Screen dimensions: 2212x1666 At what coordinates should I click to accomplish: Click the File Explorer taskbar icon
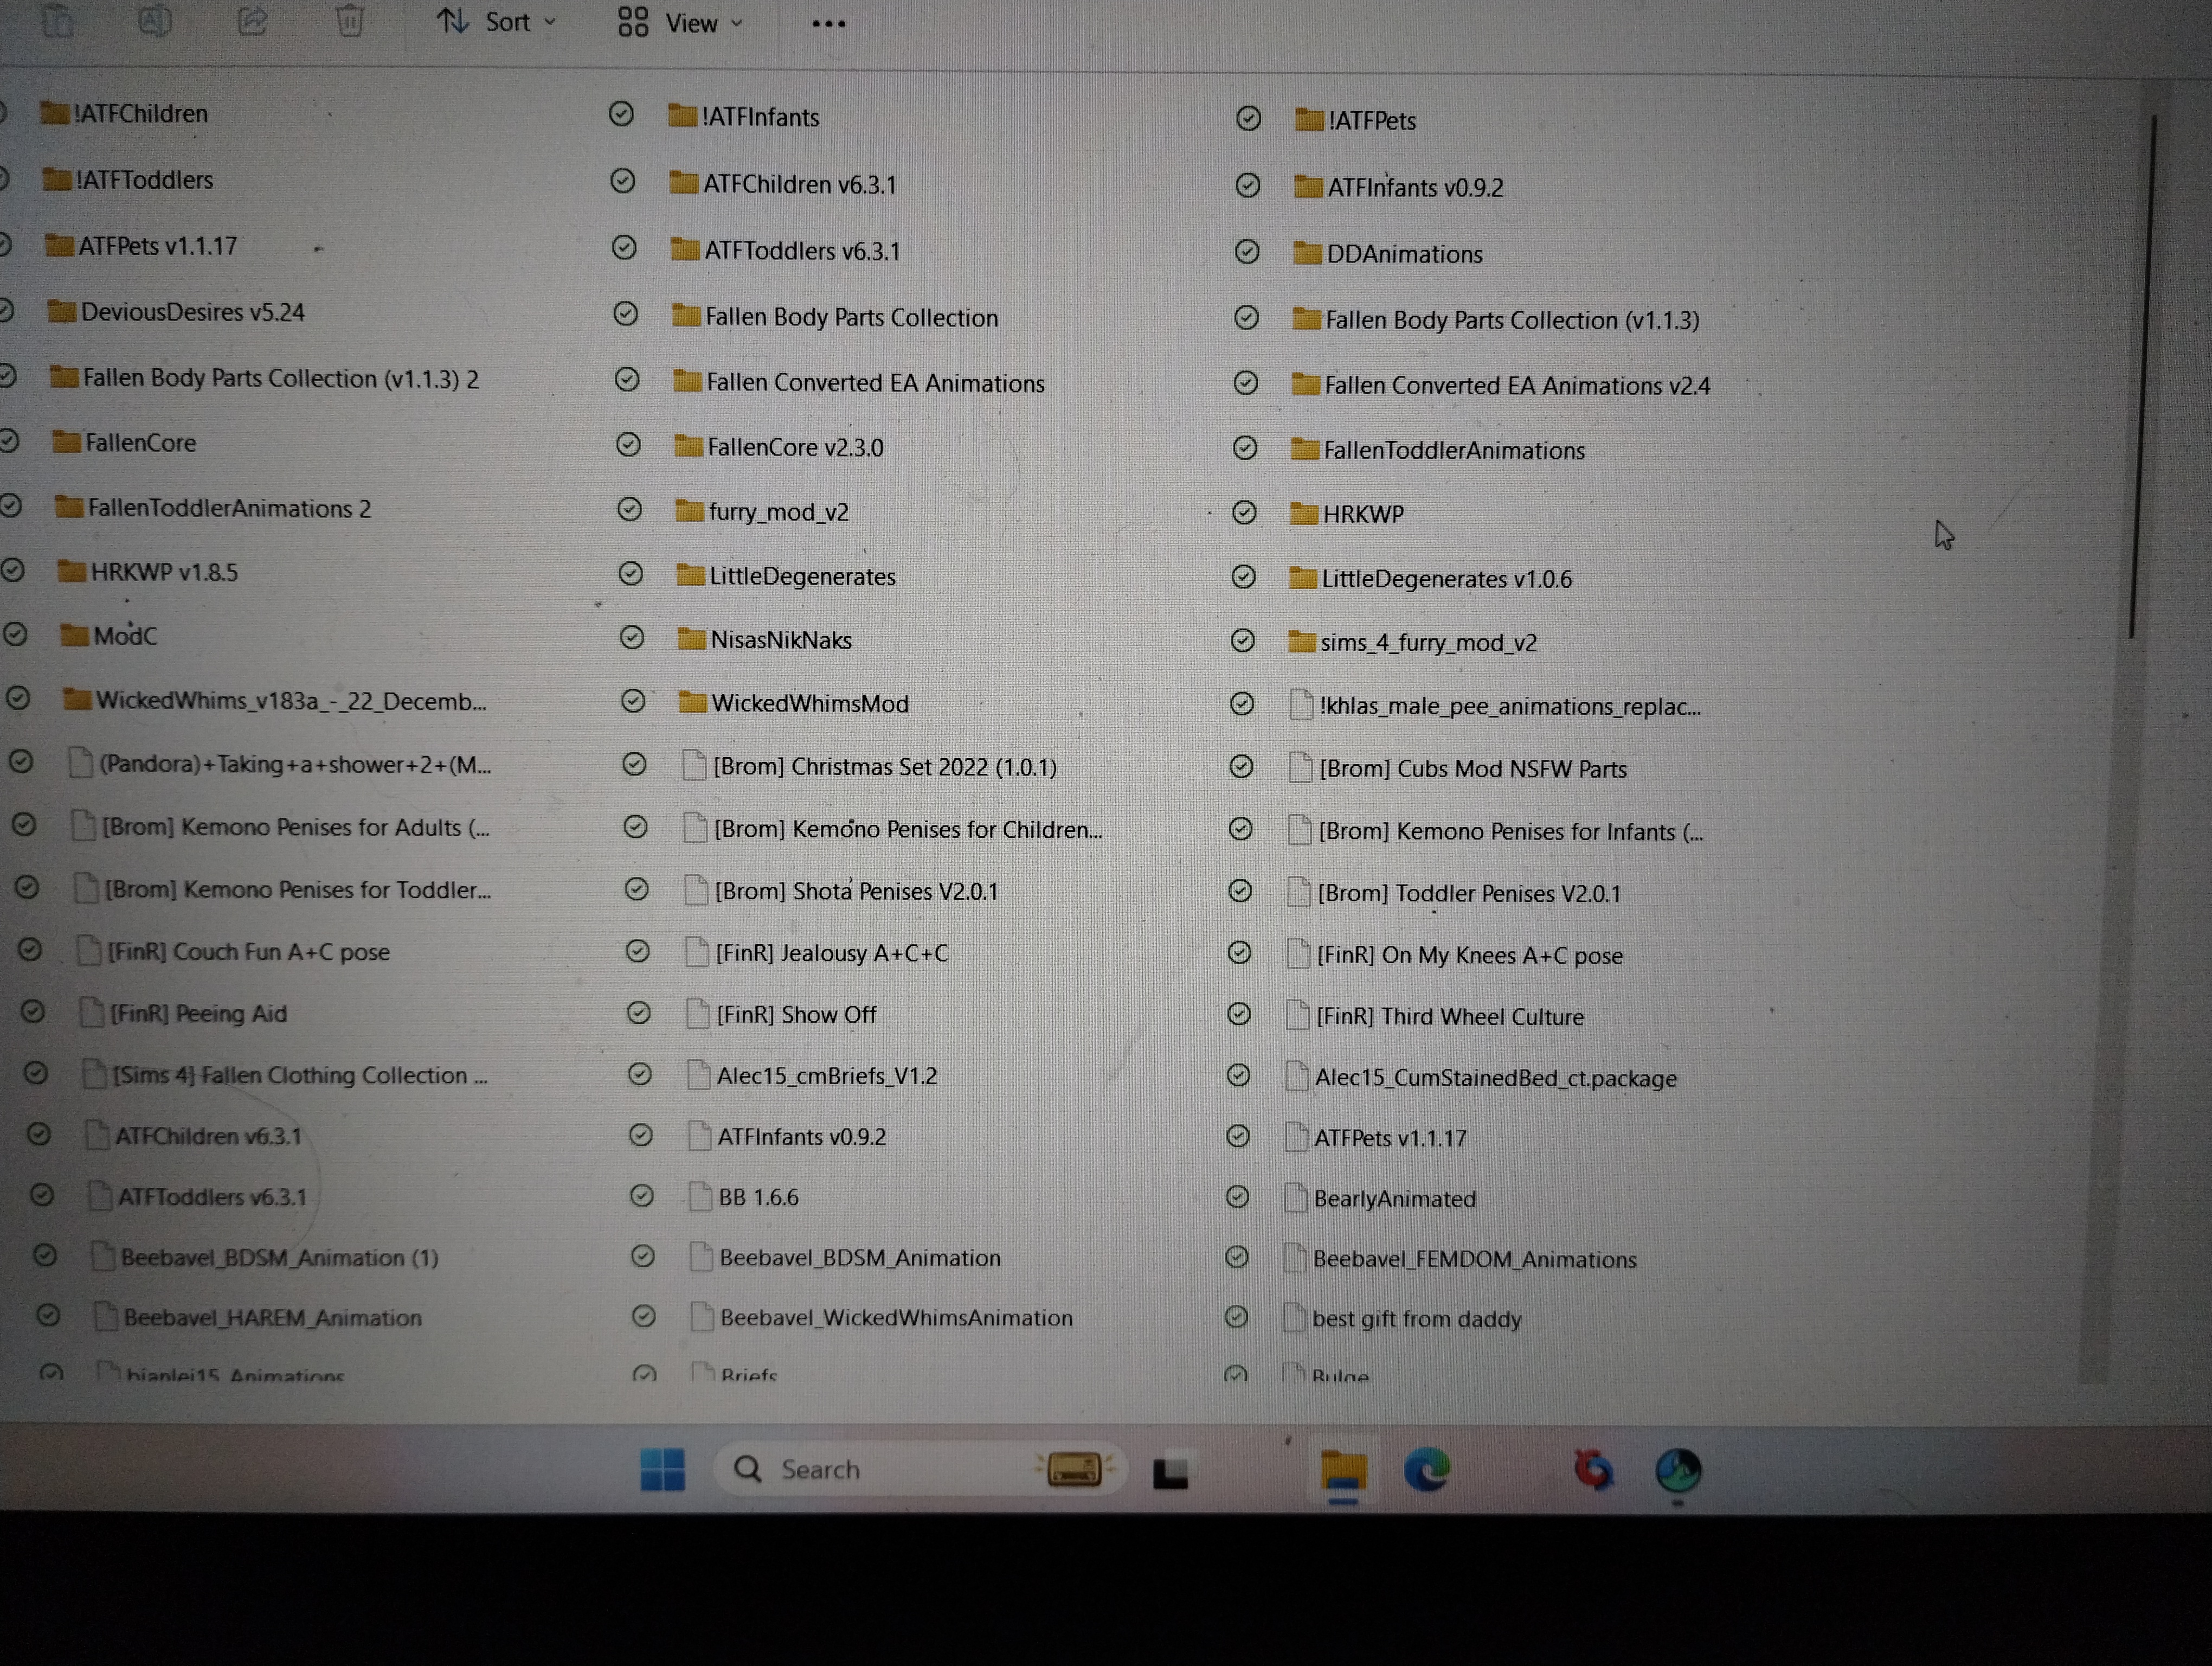[1343, 1471]
